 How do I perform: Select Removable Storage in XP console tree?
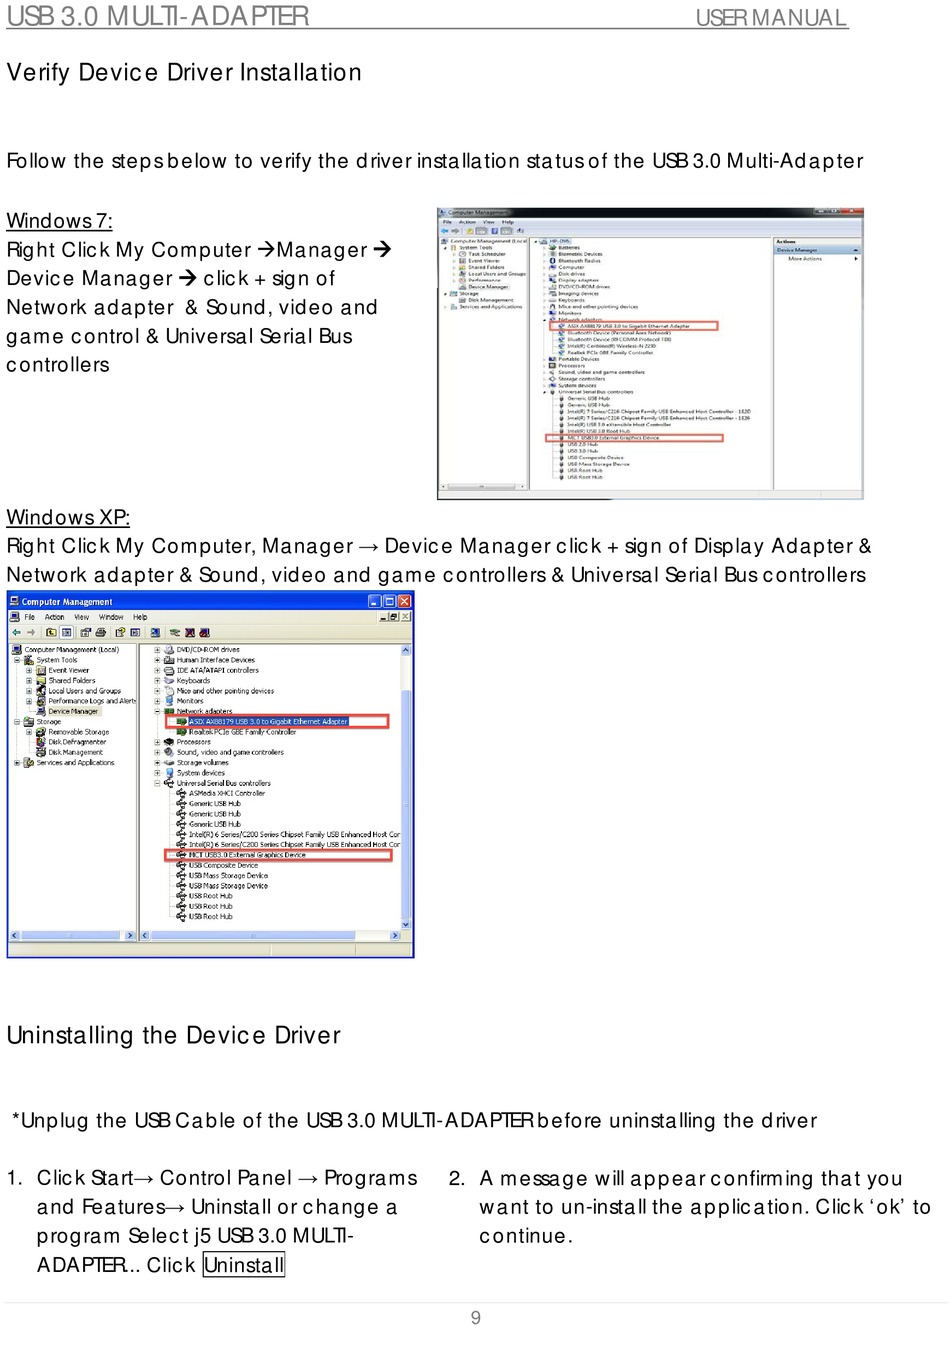click(x=79, y=732)
